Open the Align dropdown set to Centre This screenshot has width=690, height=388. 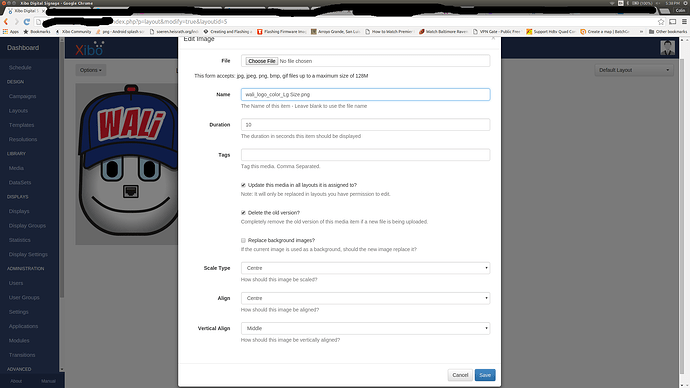(x=365, y=298)
